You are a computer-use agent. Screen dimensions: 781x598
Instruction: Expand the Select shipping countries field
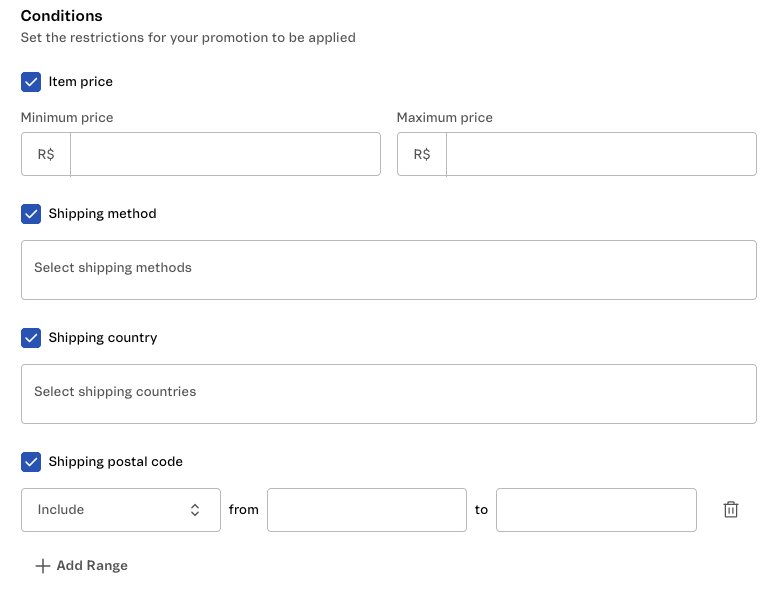tap(388, 393)
